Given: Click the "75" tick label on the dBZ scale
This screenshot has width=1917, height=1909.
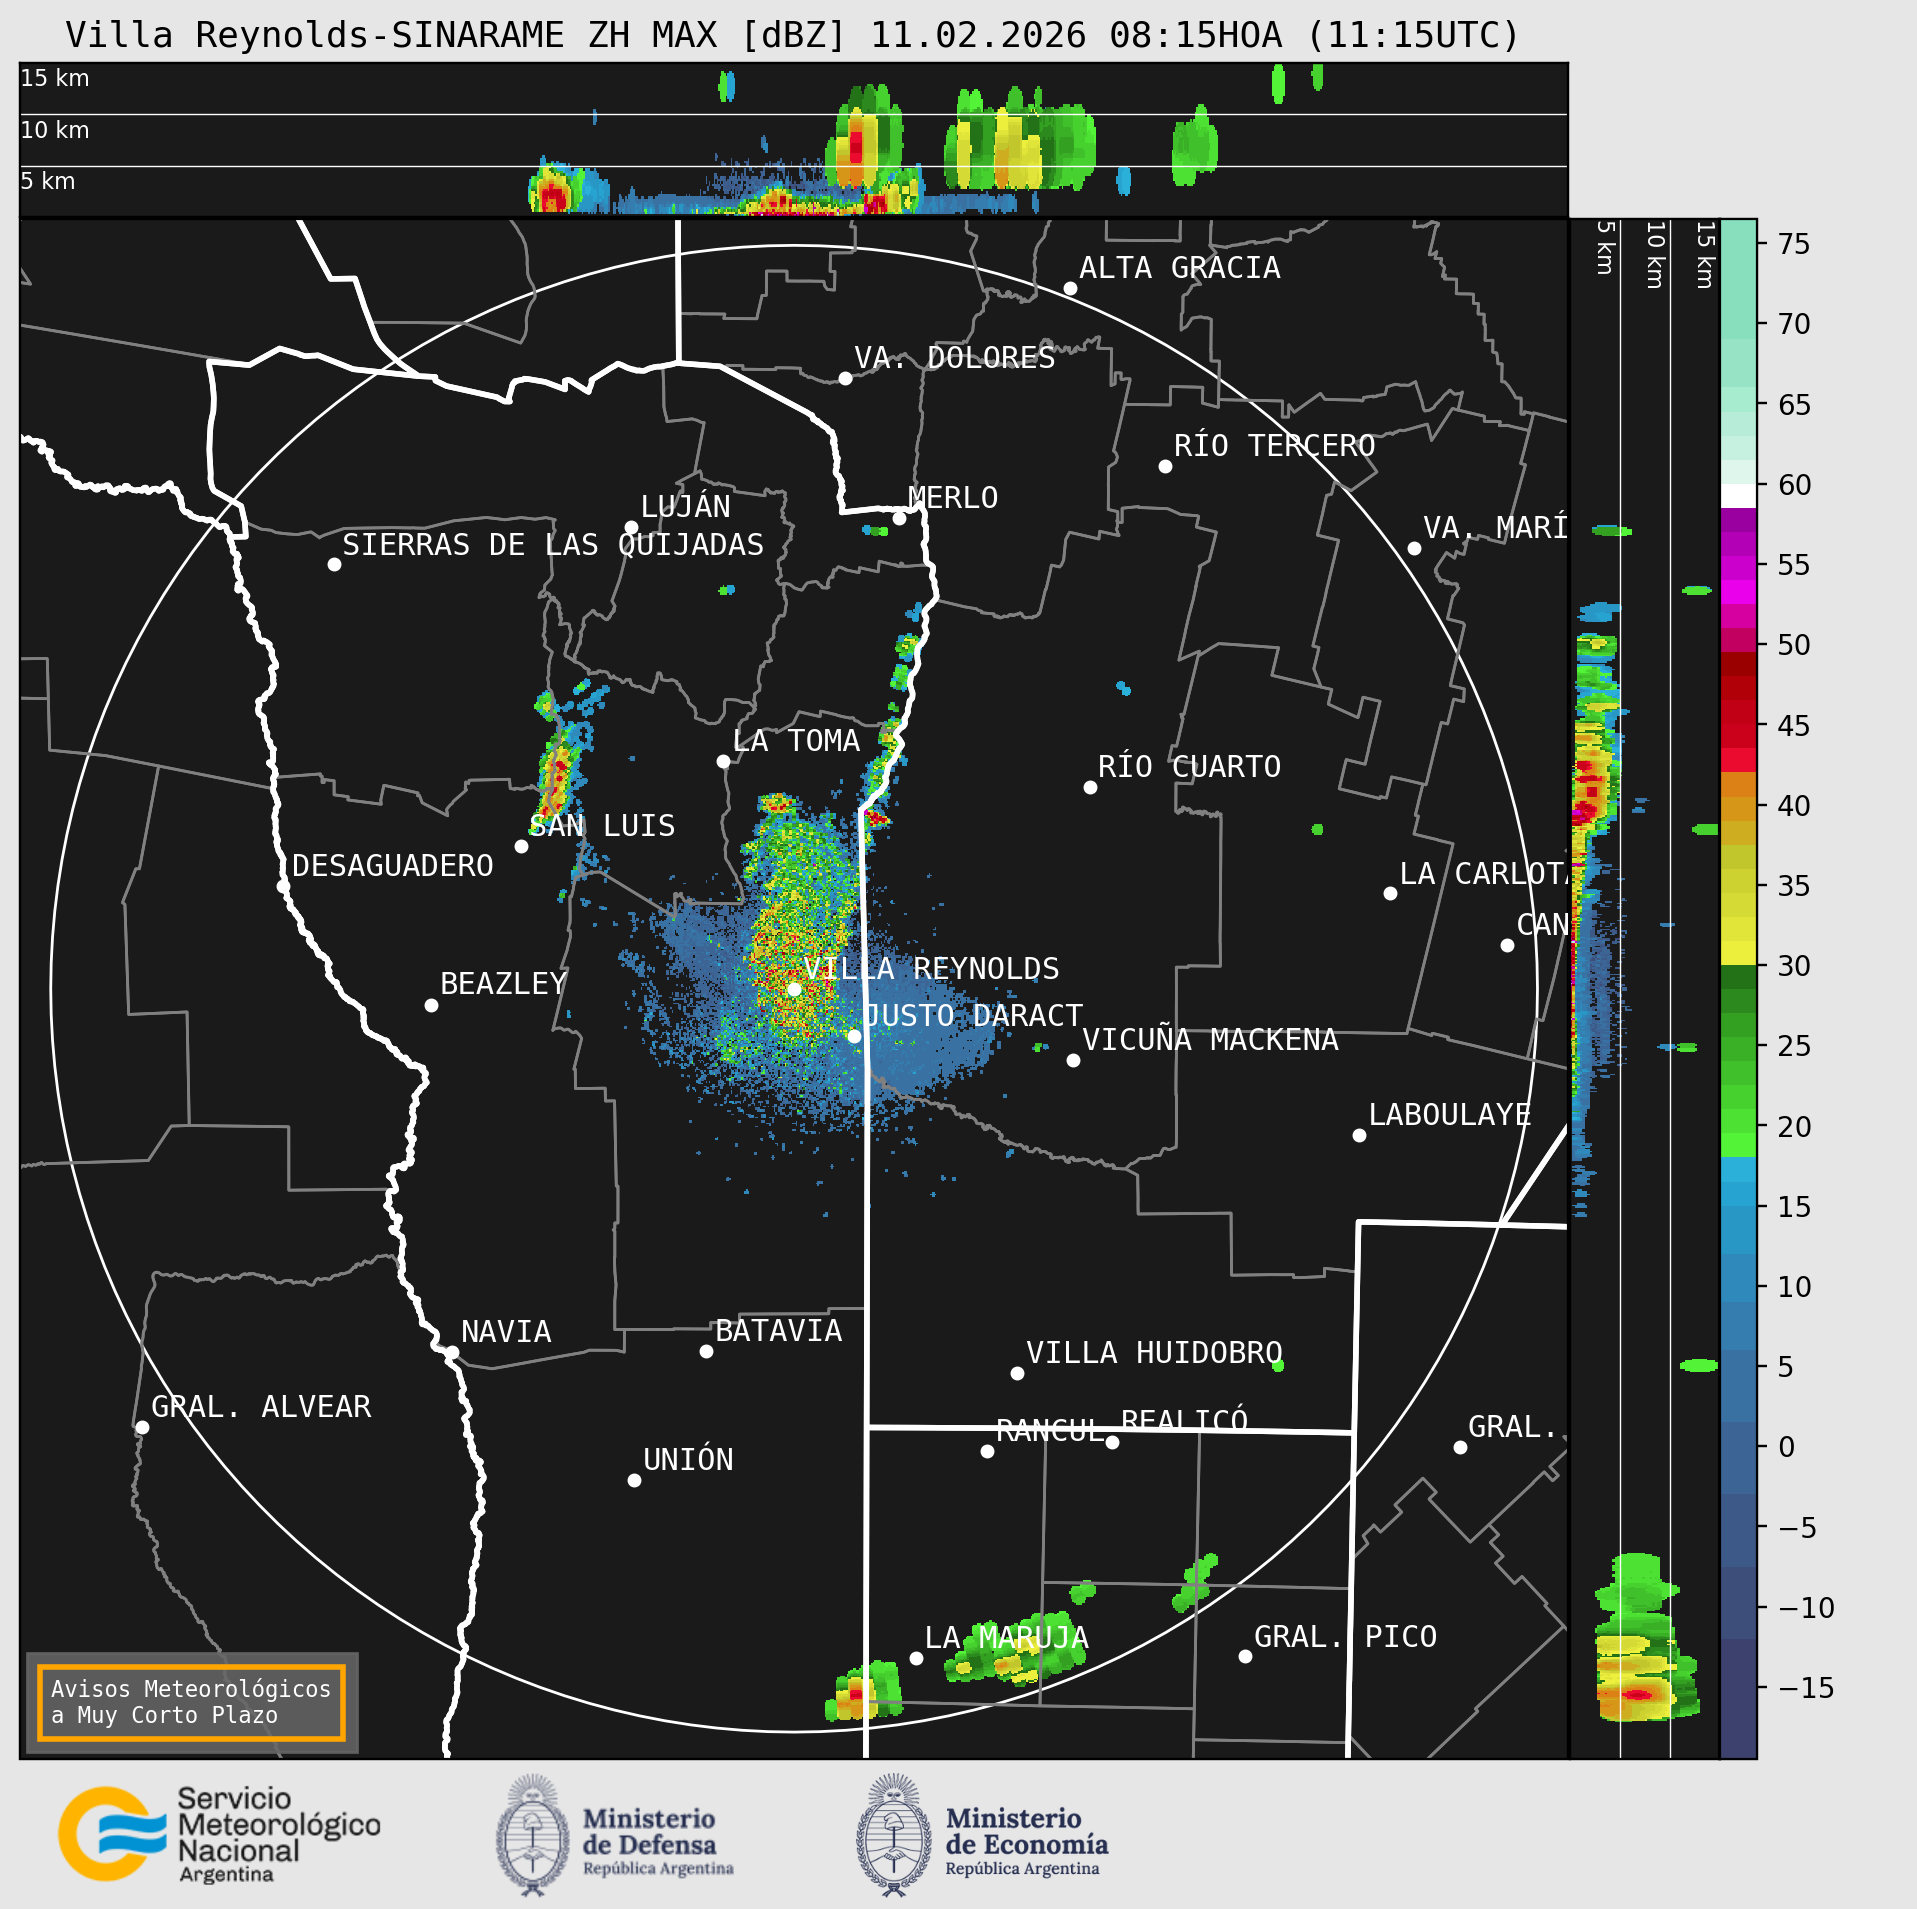Looking at the screenshot, I should 1795,244.
